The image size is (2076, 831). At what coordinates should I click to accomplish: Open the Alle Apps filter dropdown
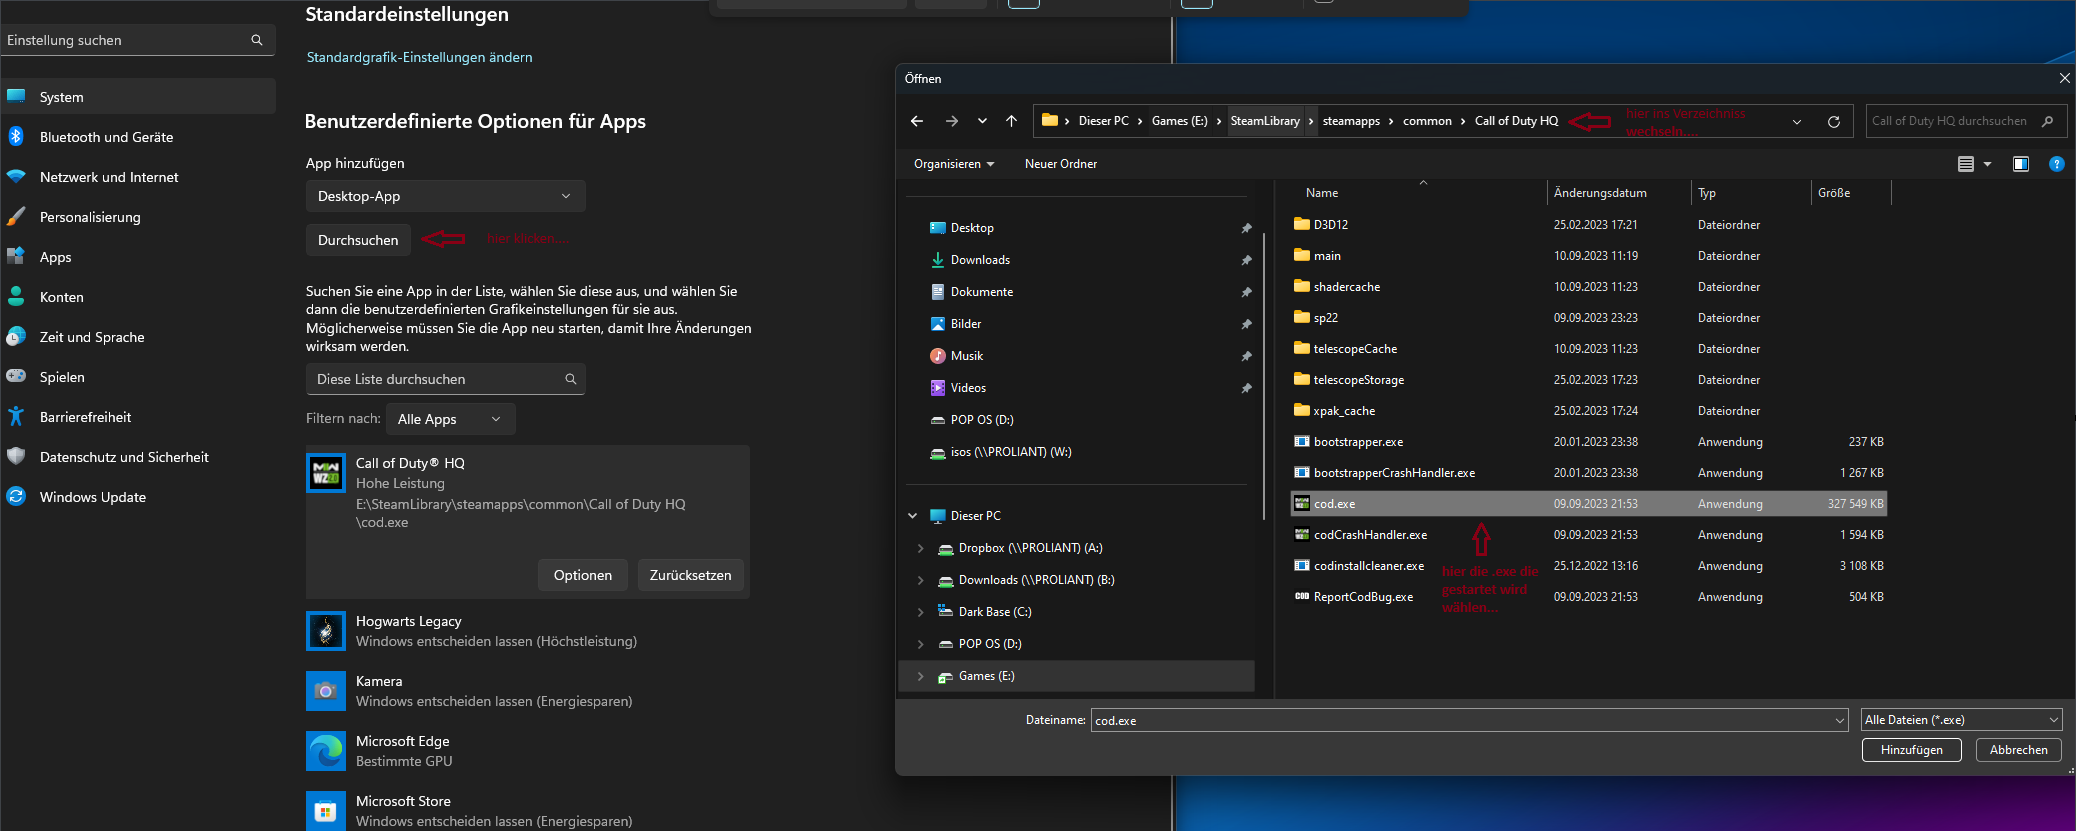[451, 419]
